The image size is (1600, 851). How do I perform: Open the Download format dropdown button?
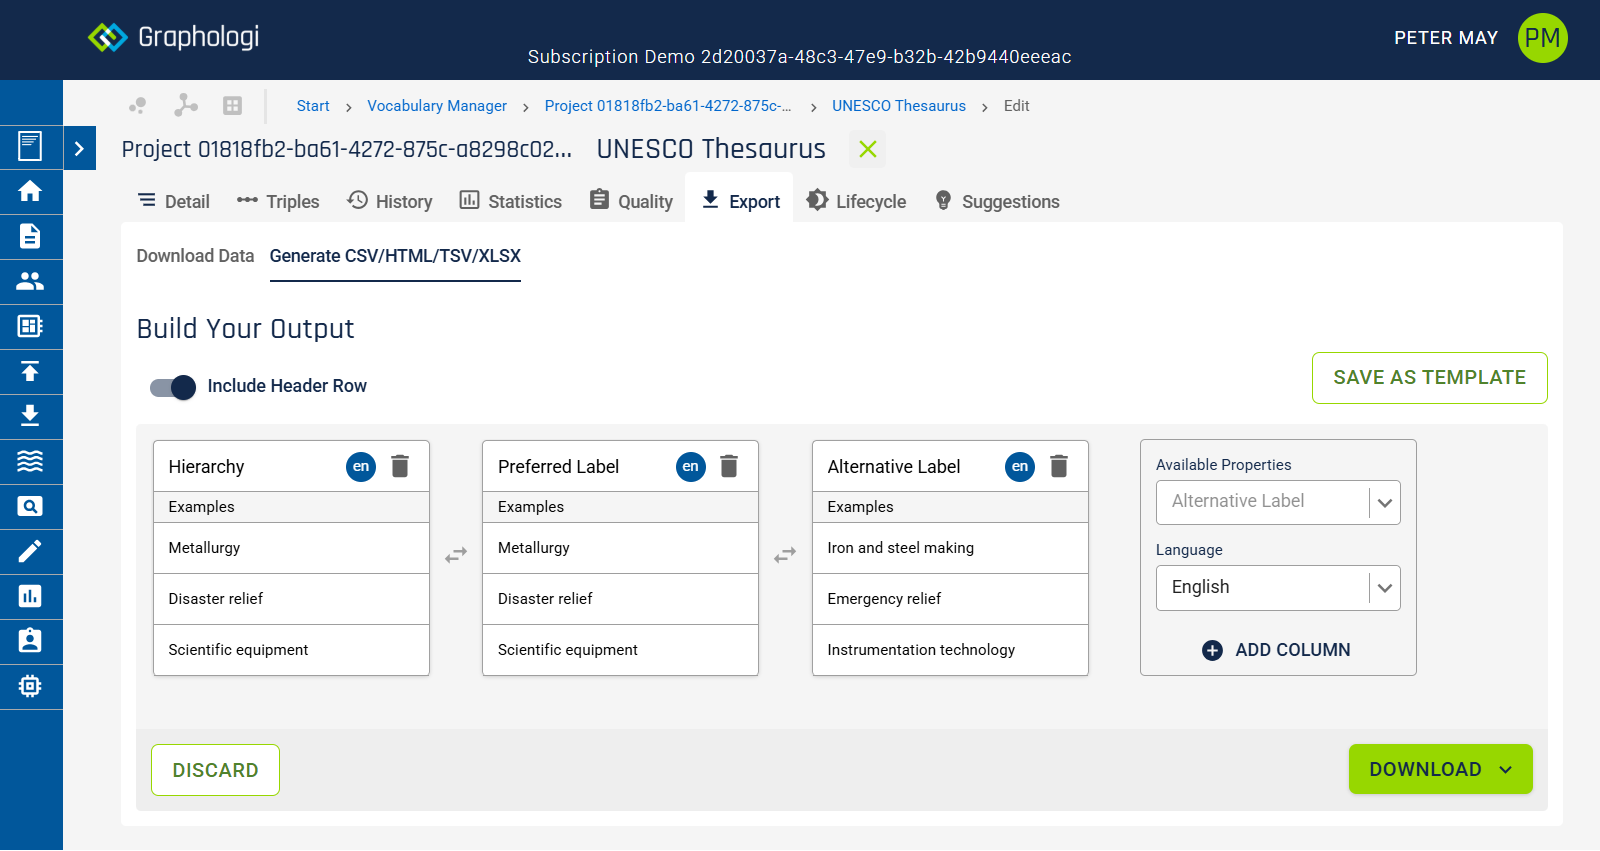[x=1441, y=769]
